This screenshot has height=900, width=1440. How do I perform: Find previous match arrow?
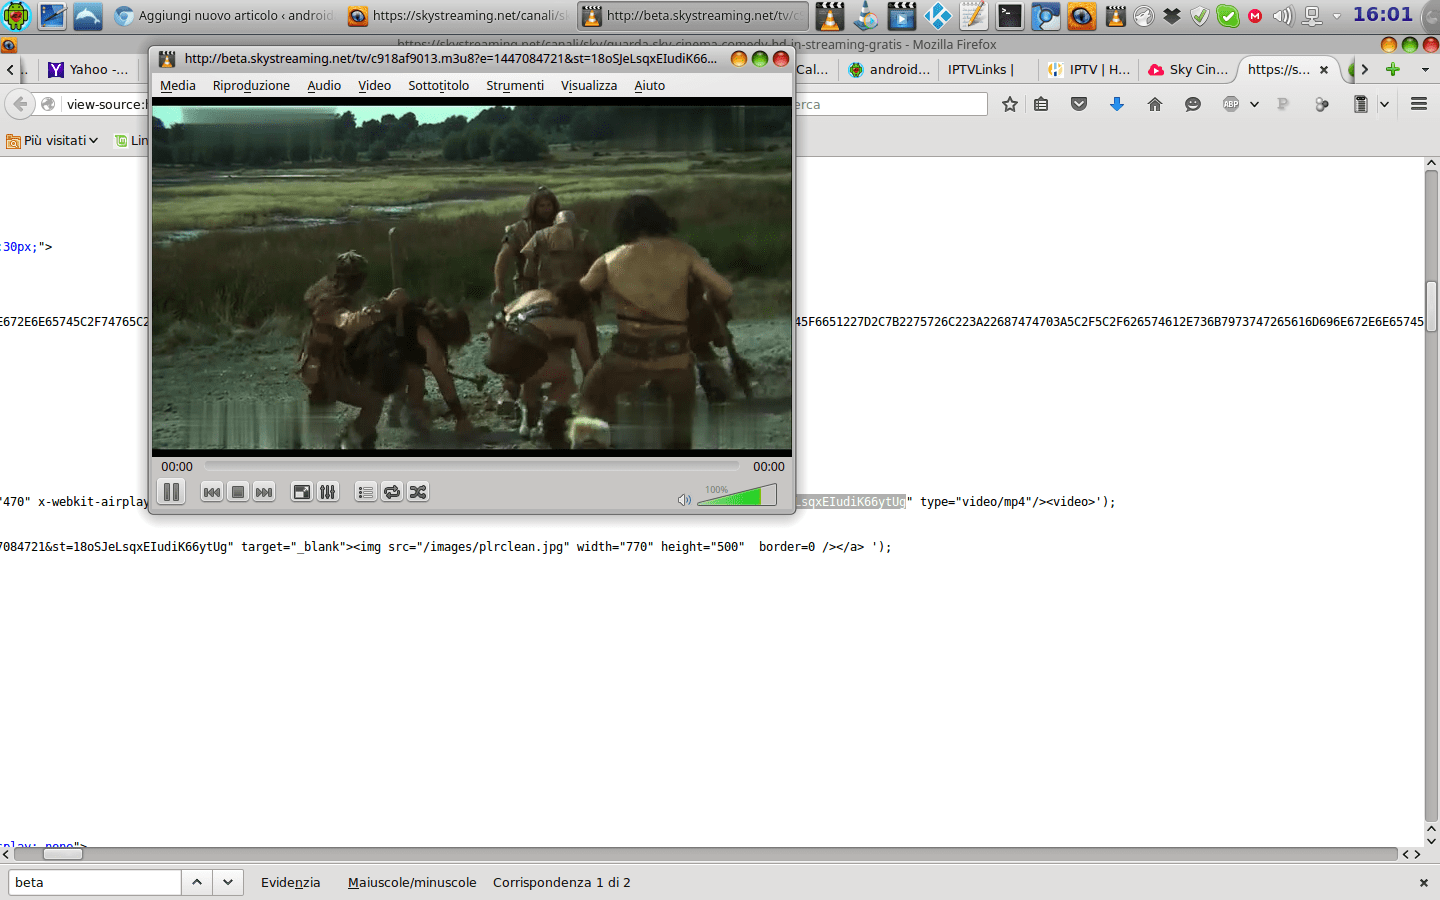pyautogui.click(x=197, y=882)
